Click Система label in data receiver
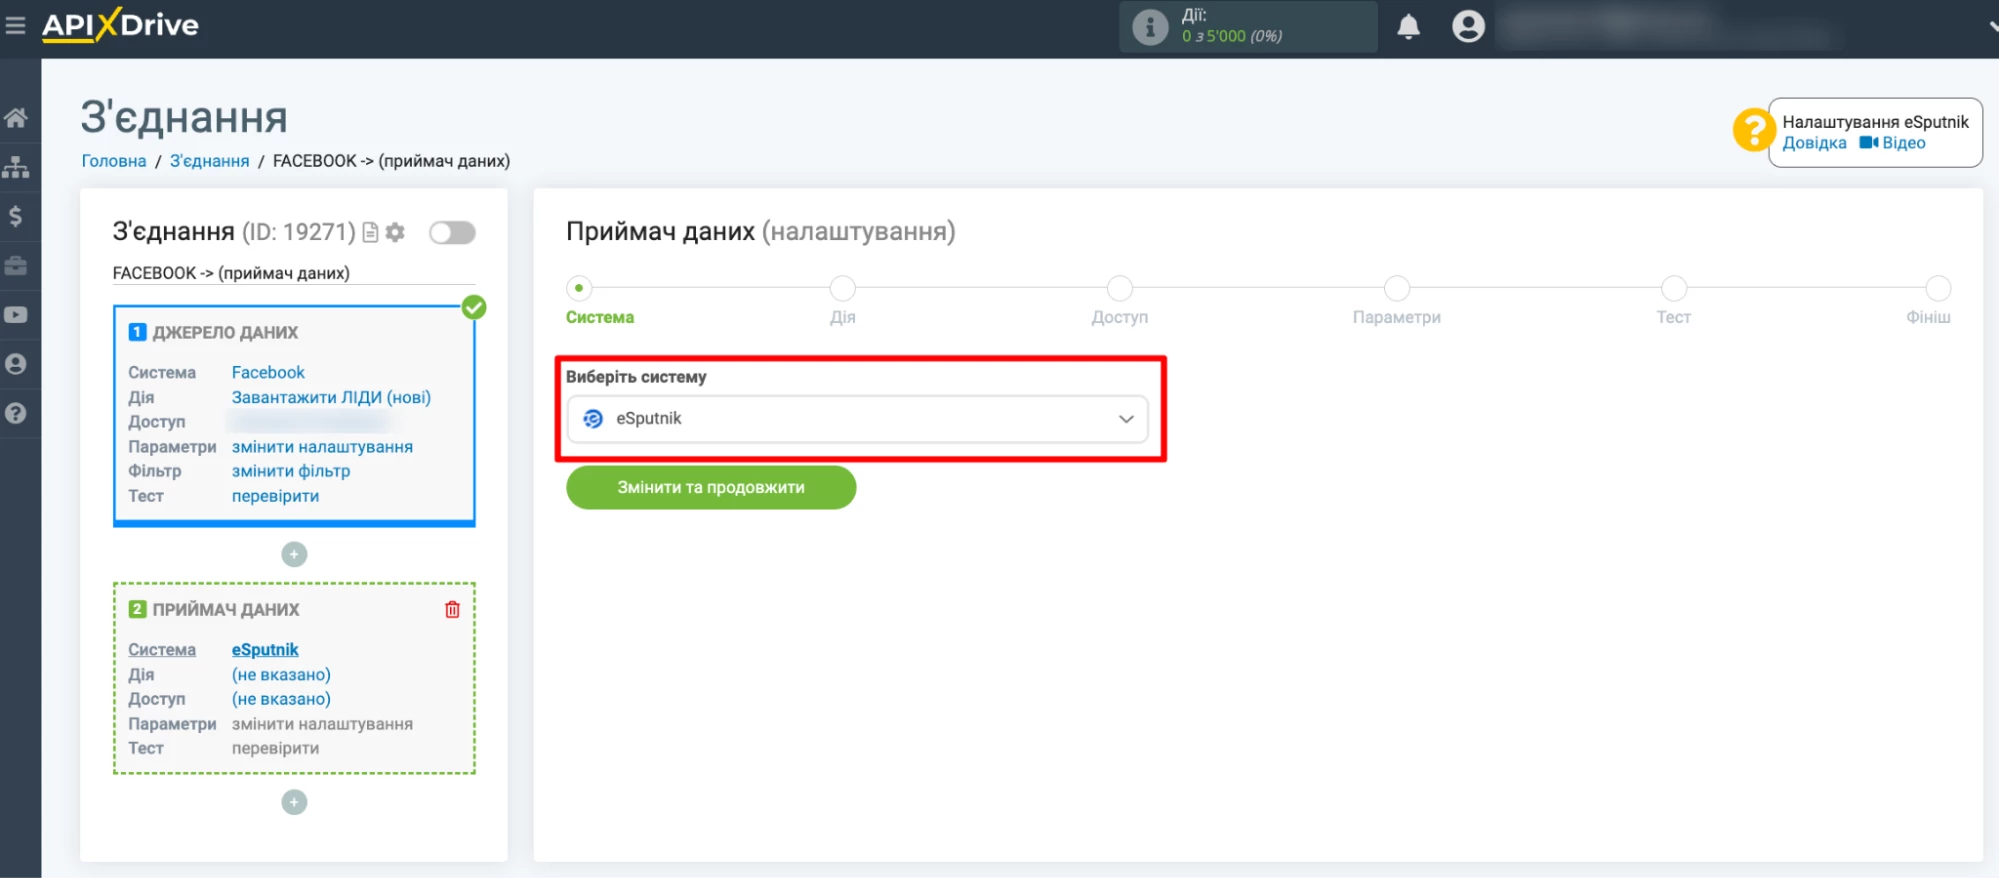 [x=162, y=650]
